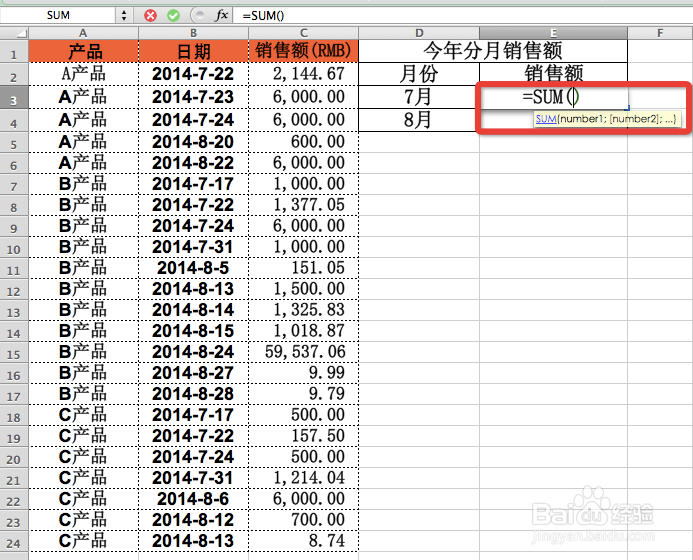Select the date cell 2014-8-15

[x=194, y=331]
